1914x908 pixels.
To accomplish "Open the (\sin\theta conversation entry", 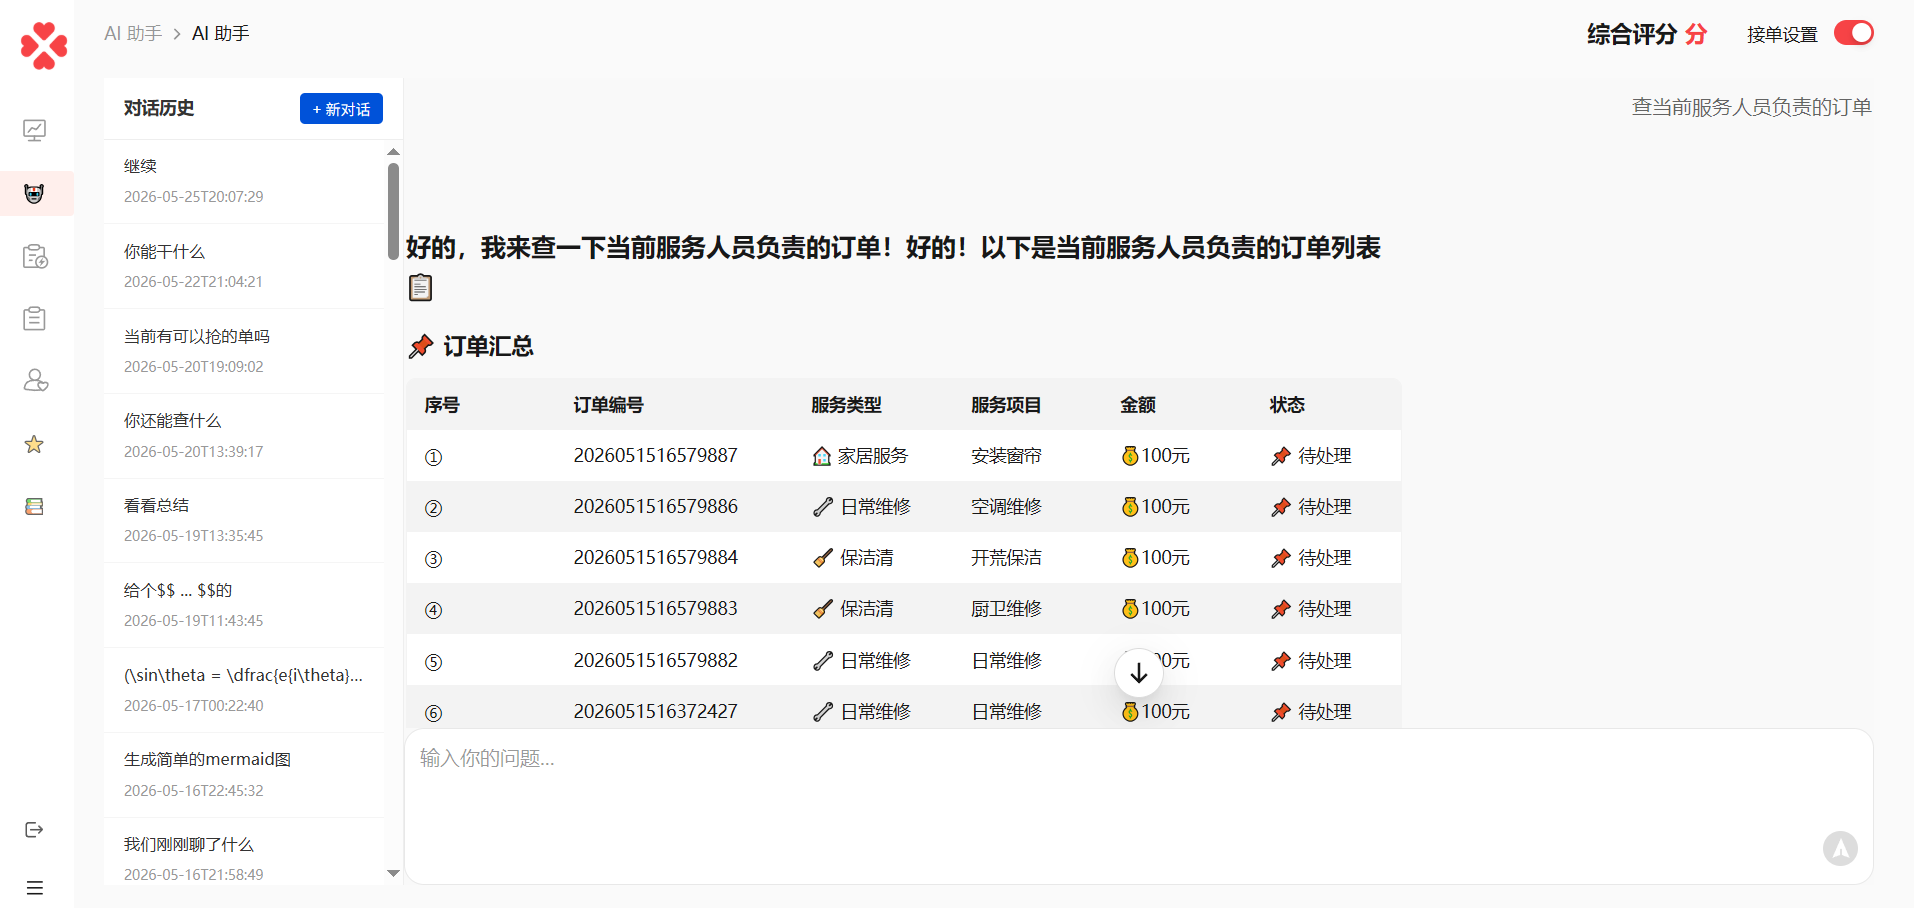I will (244, 690).
